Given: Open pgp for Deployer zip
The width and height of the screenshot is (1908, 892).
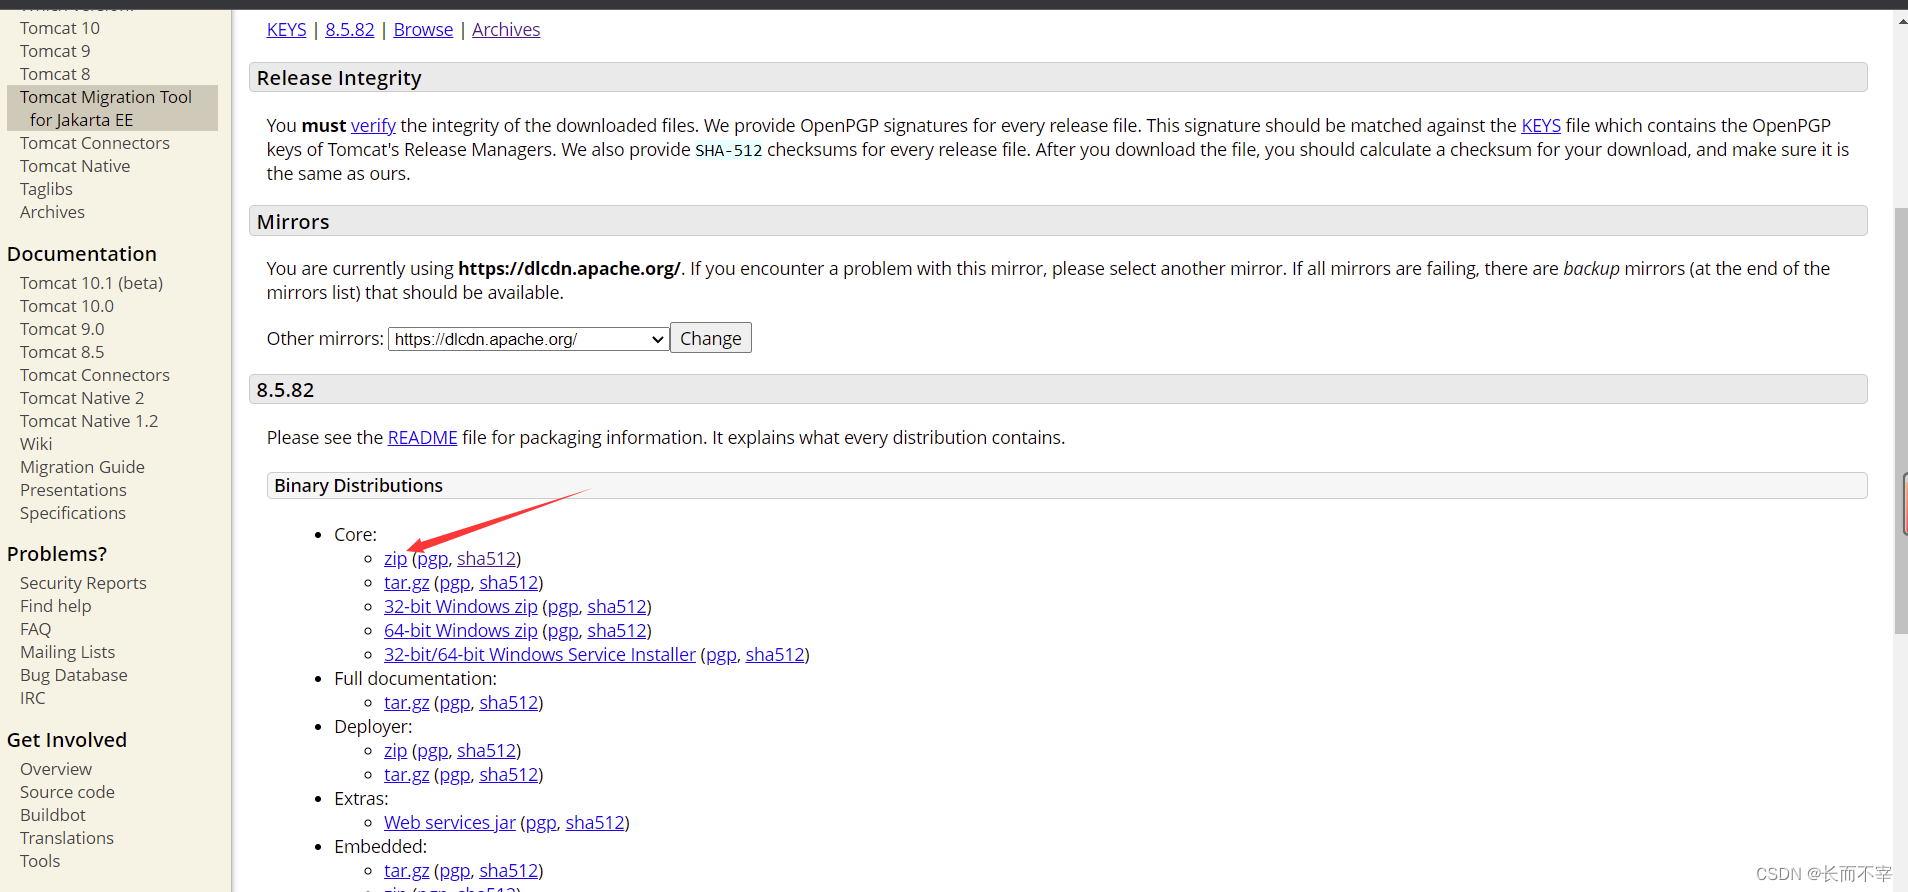Looking at the screenshot, I should point(433,751).
